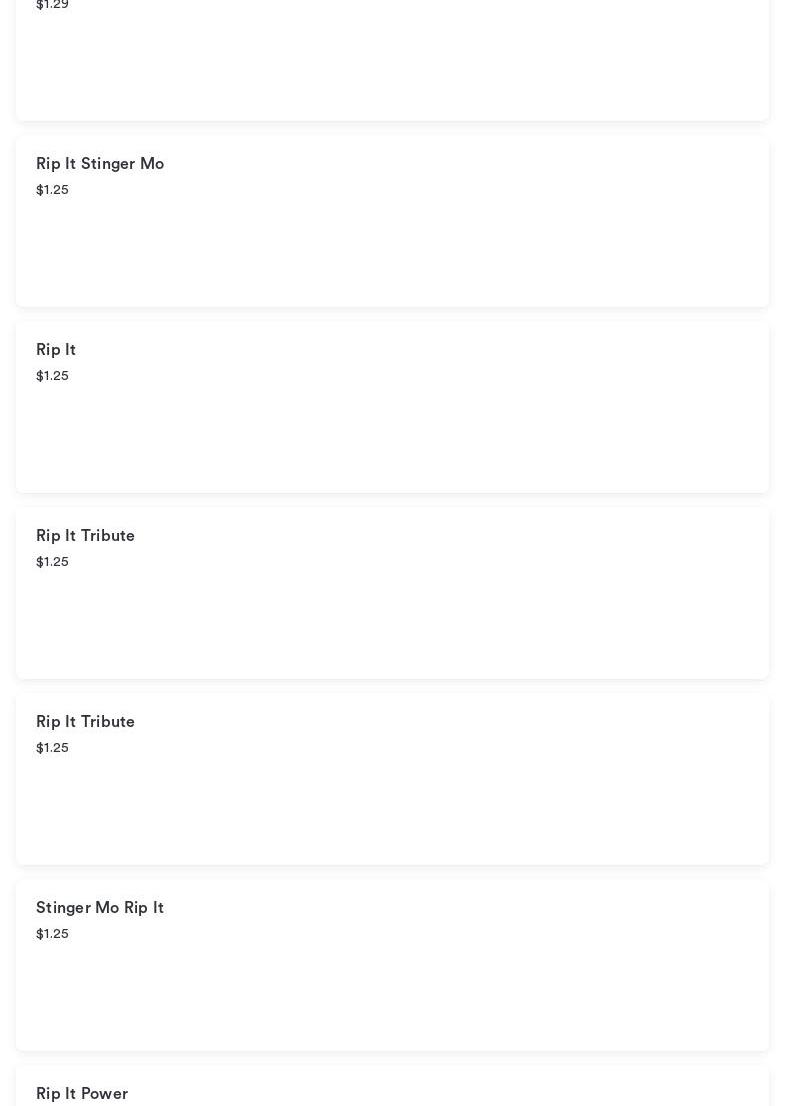Open the Rip It Power item title

tap(82, 1093)
